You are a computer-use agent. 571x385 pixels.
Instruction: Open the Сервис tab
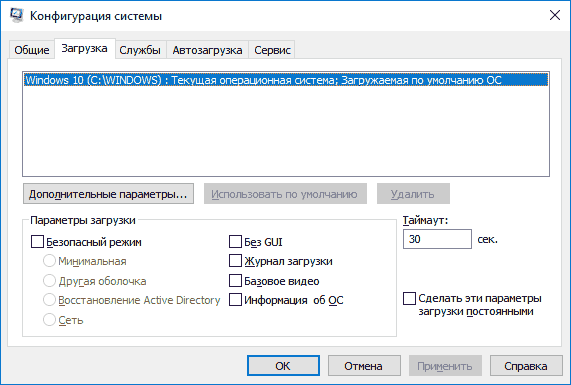click(272, 50)
